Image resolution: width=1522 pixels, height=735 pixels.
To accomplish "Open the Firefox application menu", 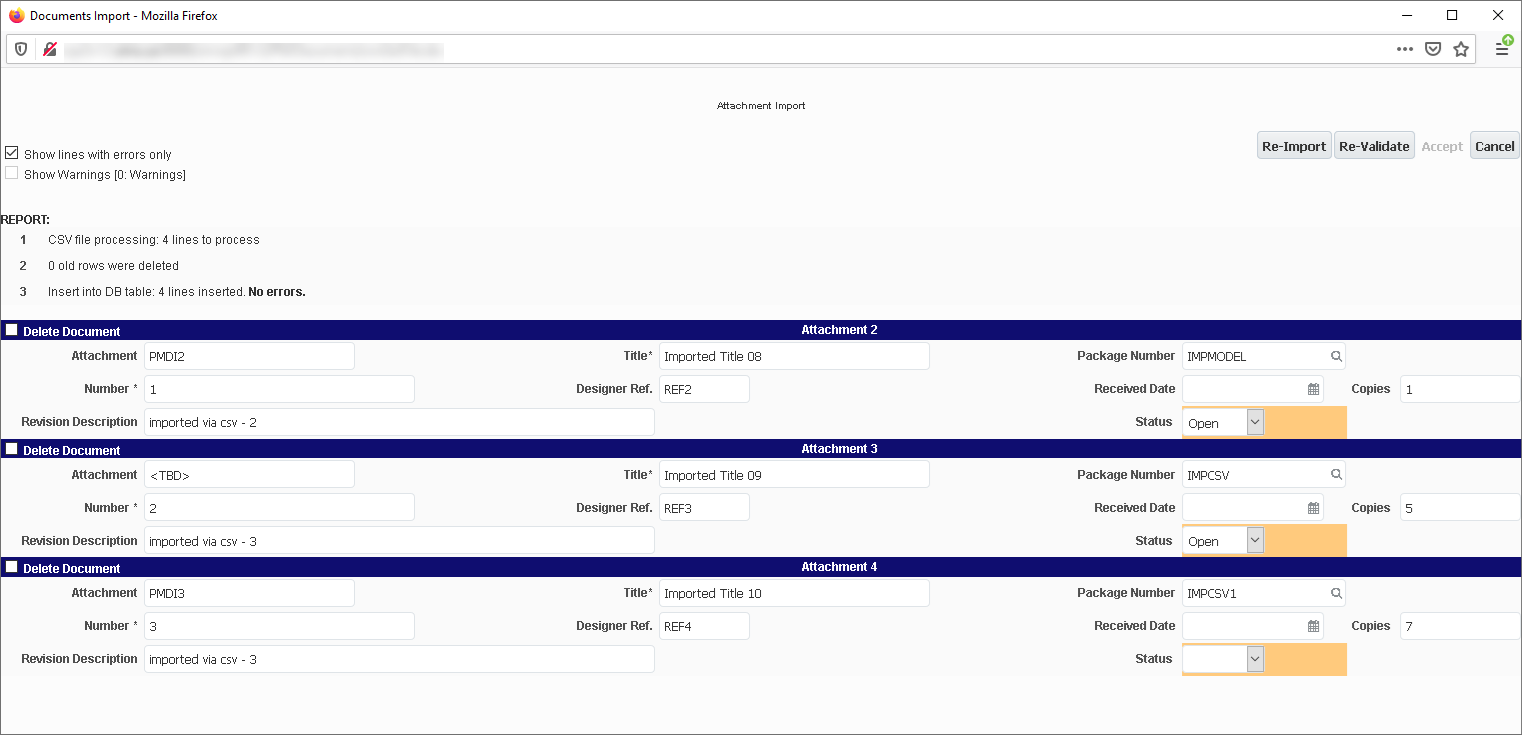I will tap(1502, 48).
